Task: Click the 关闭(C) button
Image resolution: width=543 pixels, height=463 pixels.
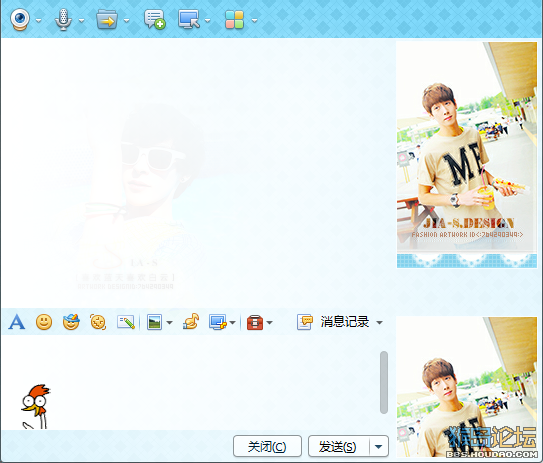Action: click(x=267, y=446)
